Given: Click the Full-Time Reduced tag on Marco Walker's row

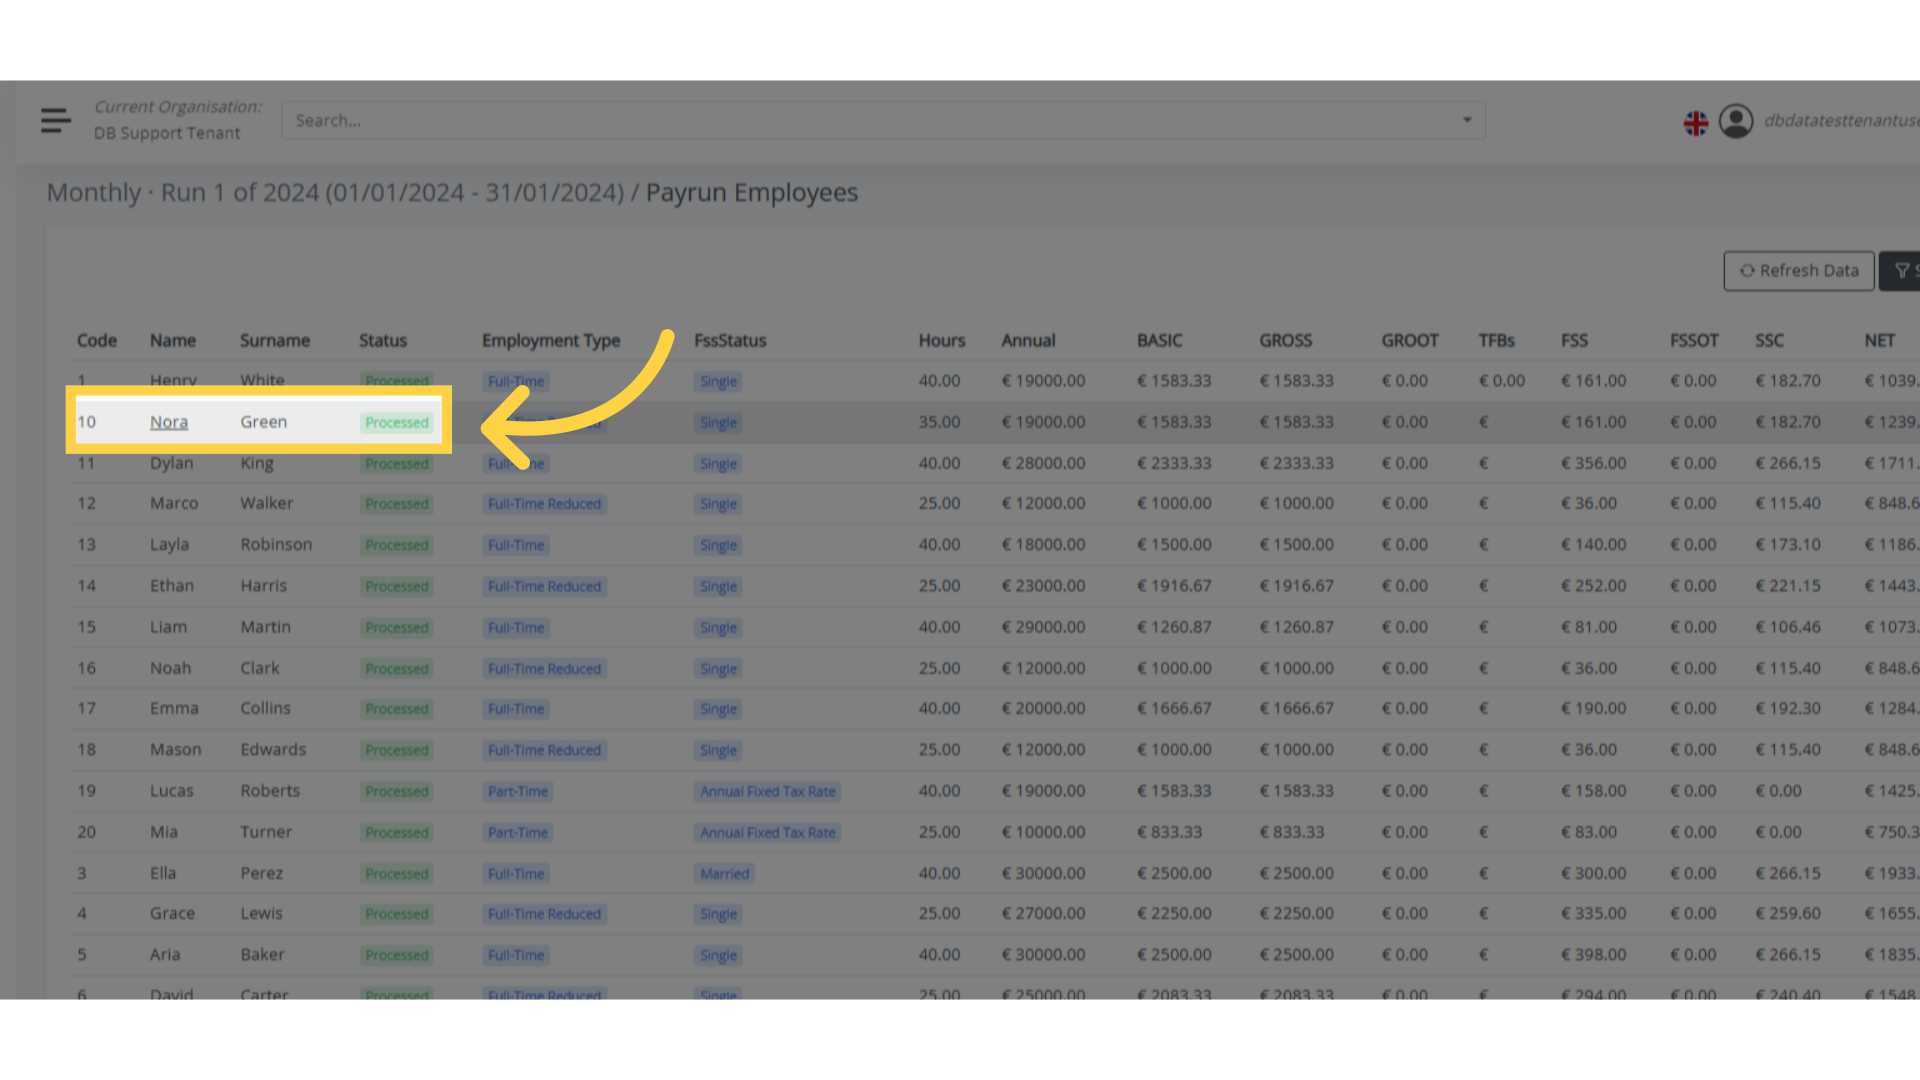Looking at the screenshot, I should (x=544, y=503).
